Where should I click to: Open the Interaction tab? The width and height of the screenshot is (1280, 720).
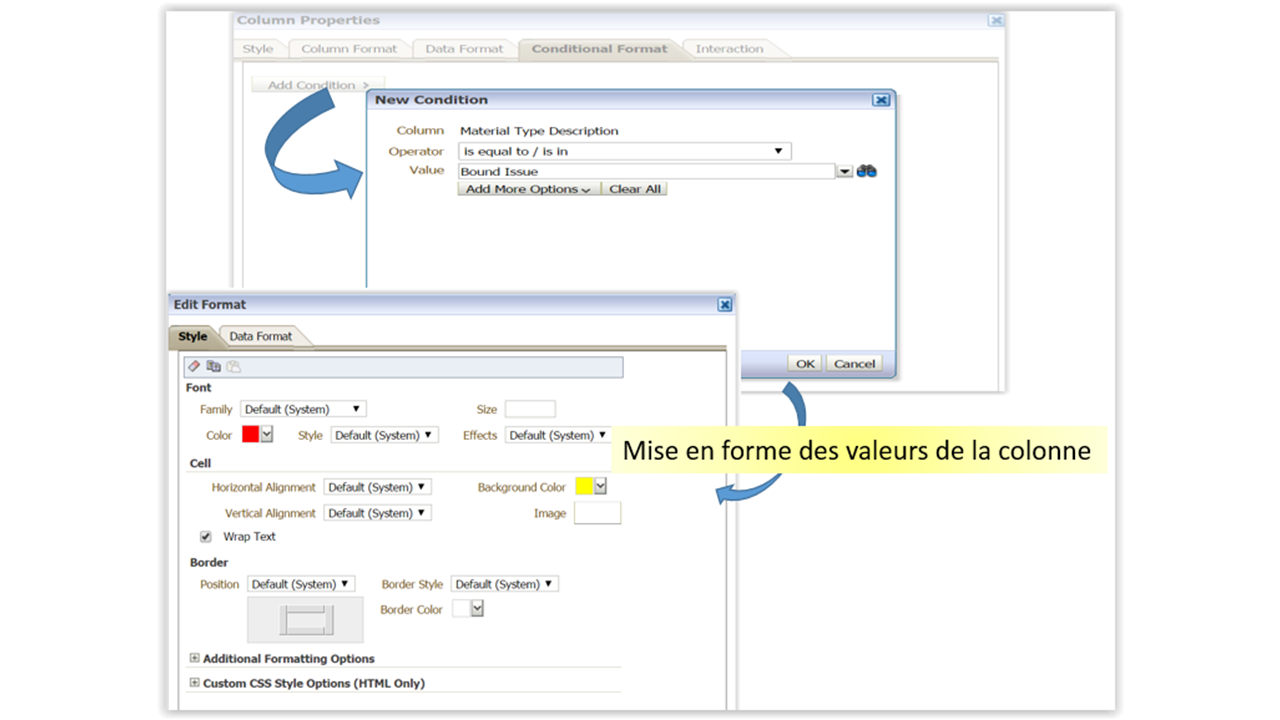click(729, 49)
